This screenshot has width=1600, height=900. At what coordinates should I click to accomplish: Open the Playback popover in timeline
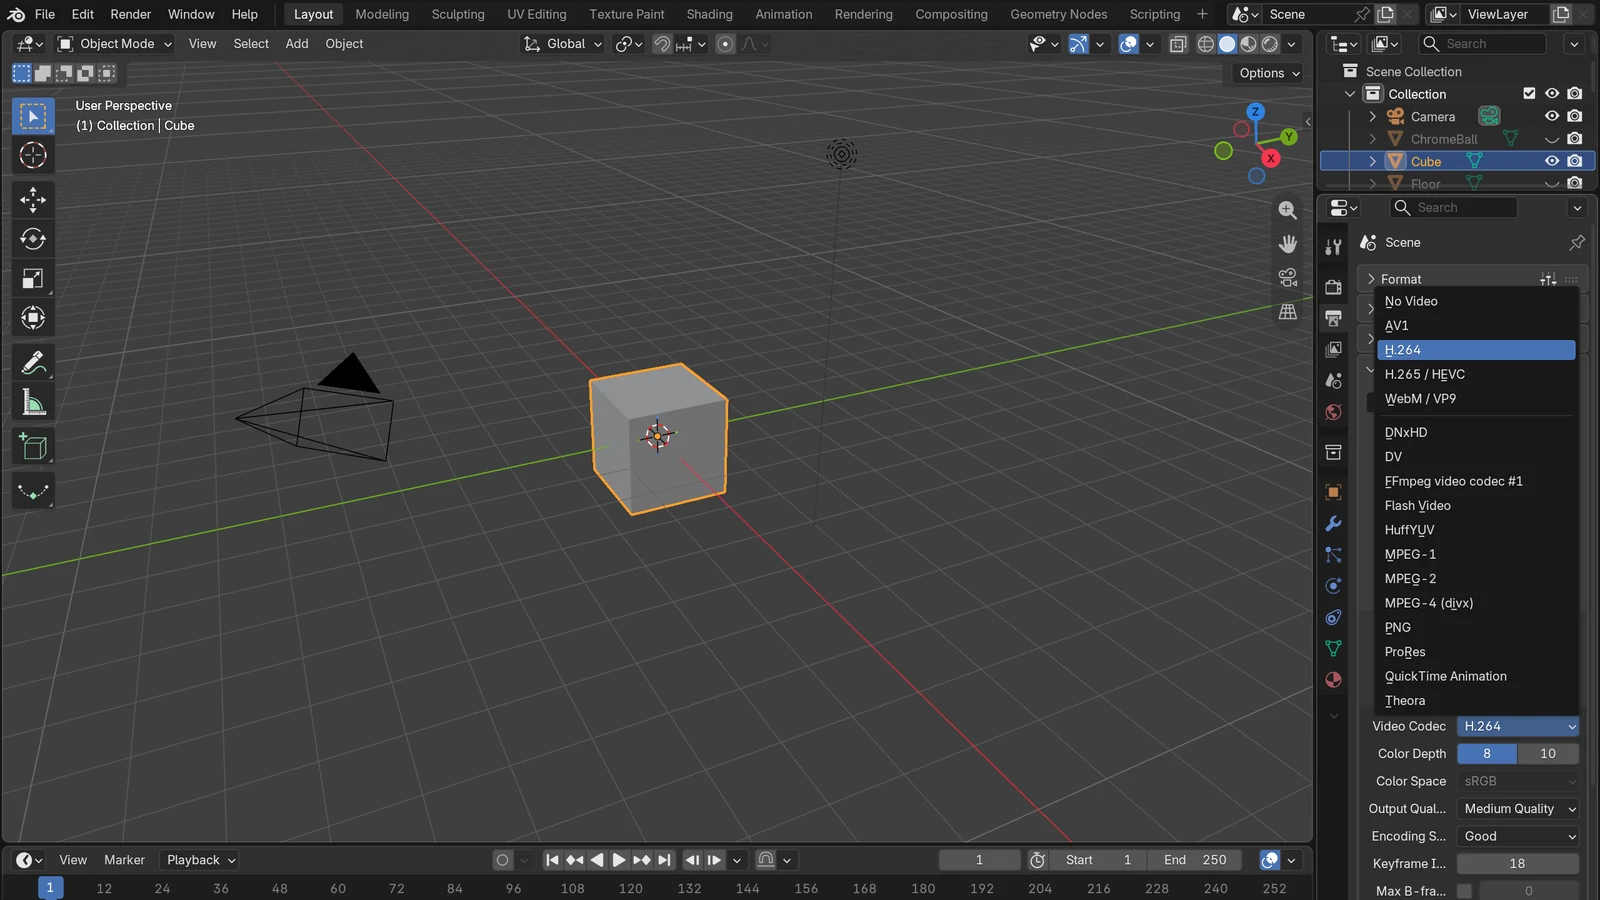(201, 860)
